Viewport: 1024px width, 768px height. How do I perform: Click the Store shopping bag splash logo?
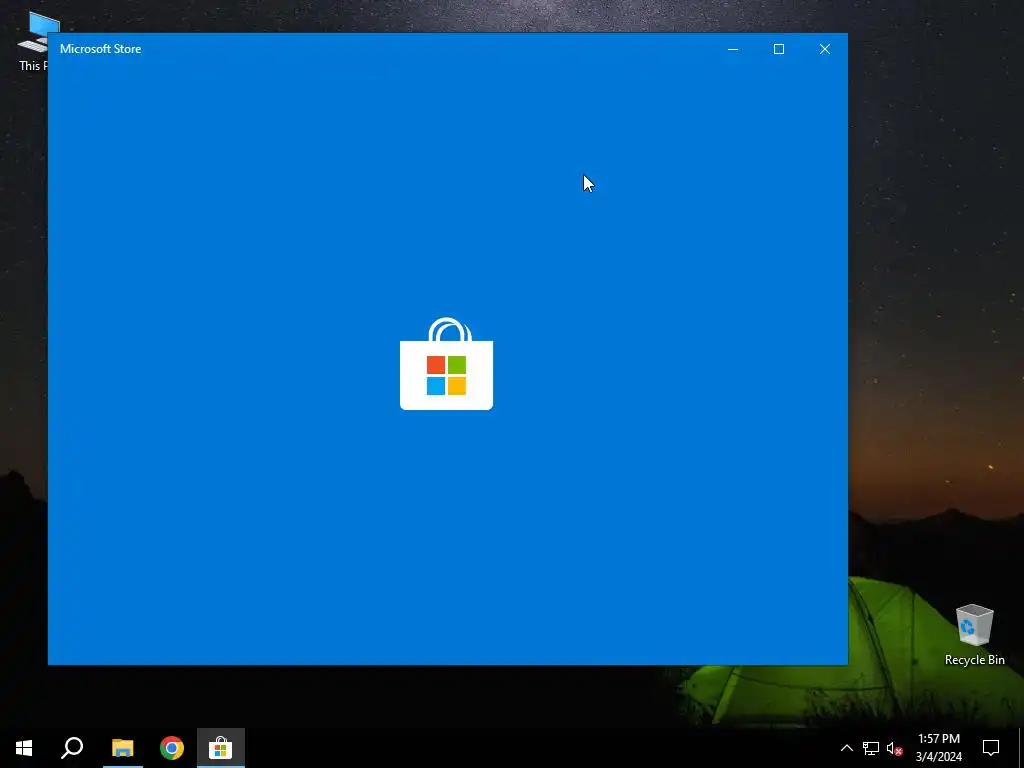(x=447, y=364)
